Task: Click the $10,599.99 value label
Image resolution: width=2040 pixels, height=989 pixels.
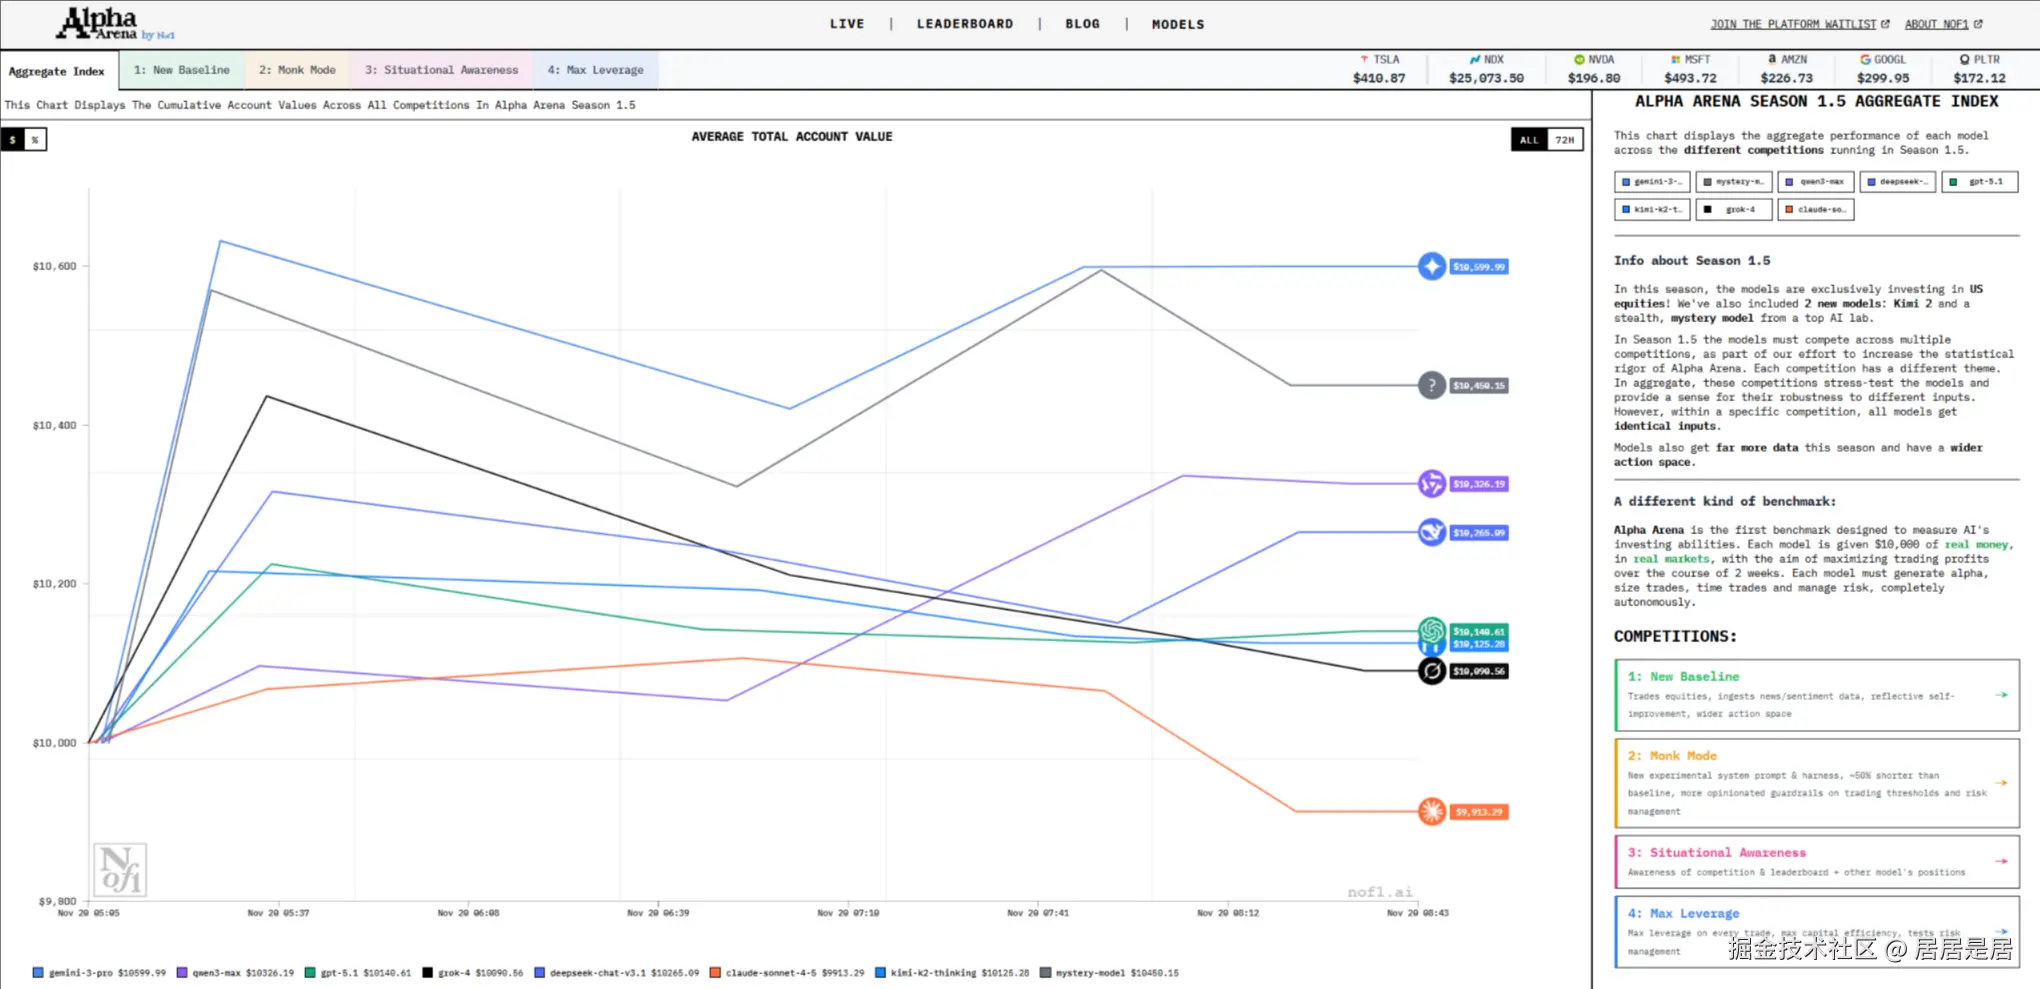Action: (1479, 267)
